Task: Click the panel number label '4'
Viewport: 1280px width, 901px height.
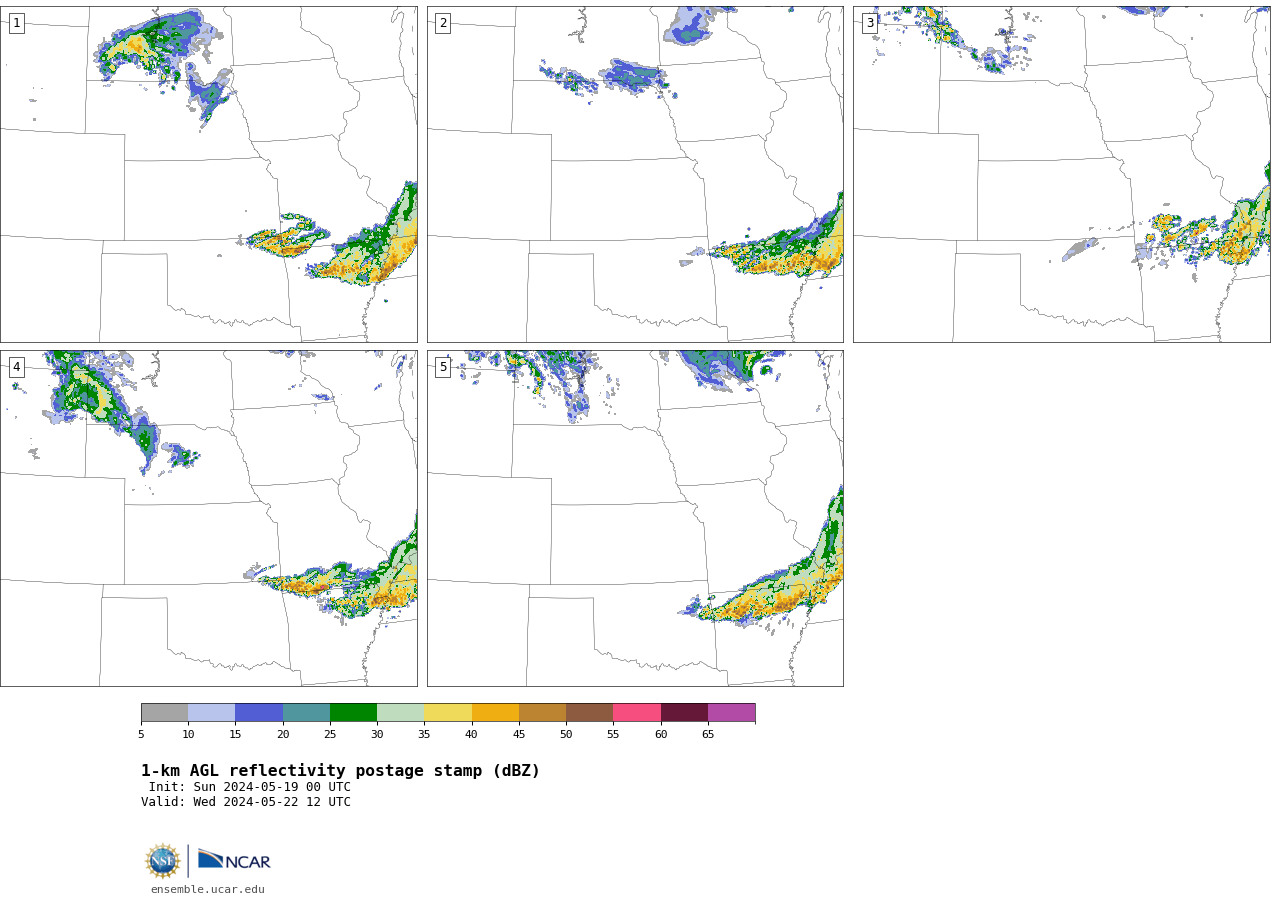Action: [x=16, y=367]
